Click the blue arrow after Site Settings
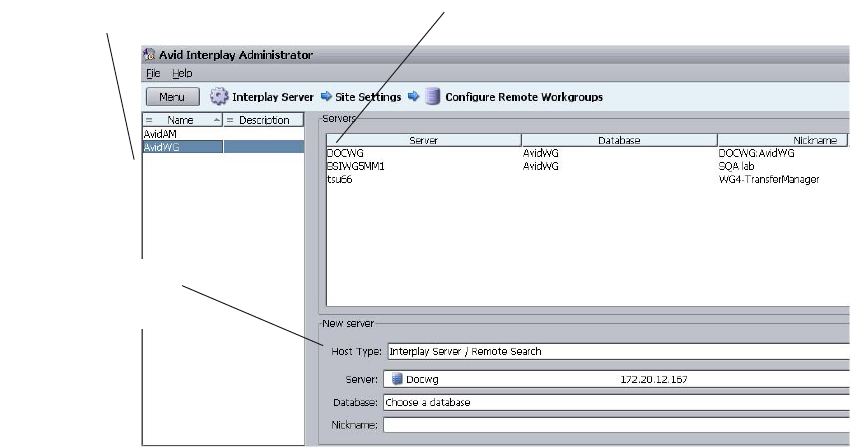The height and width of the screenshot is (448, 851). pyautogui.click(x=414, y=96)
